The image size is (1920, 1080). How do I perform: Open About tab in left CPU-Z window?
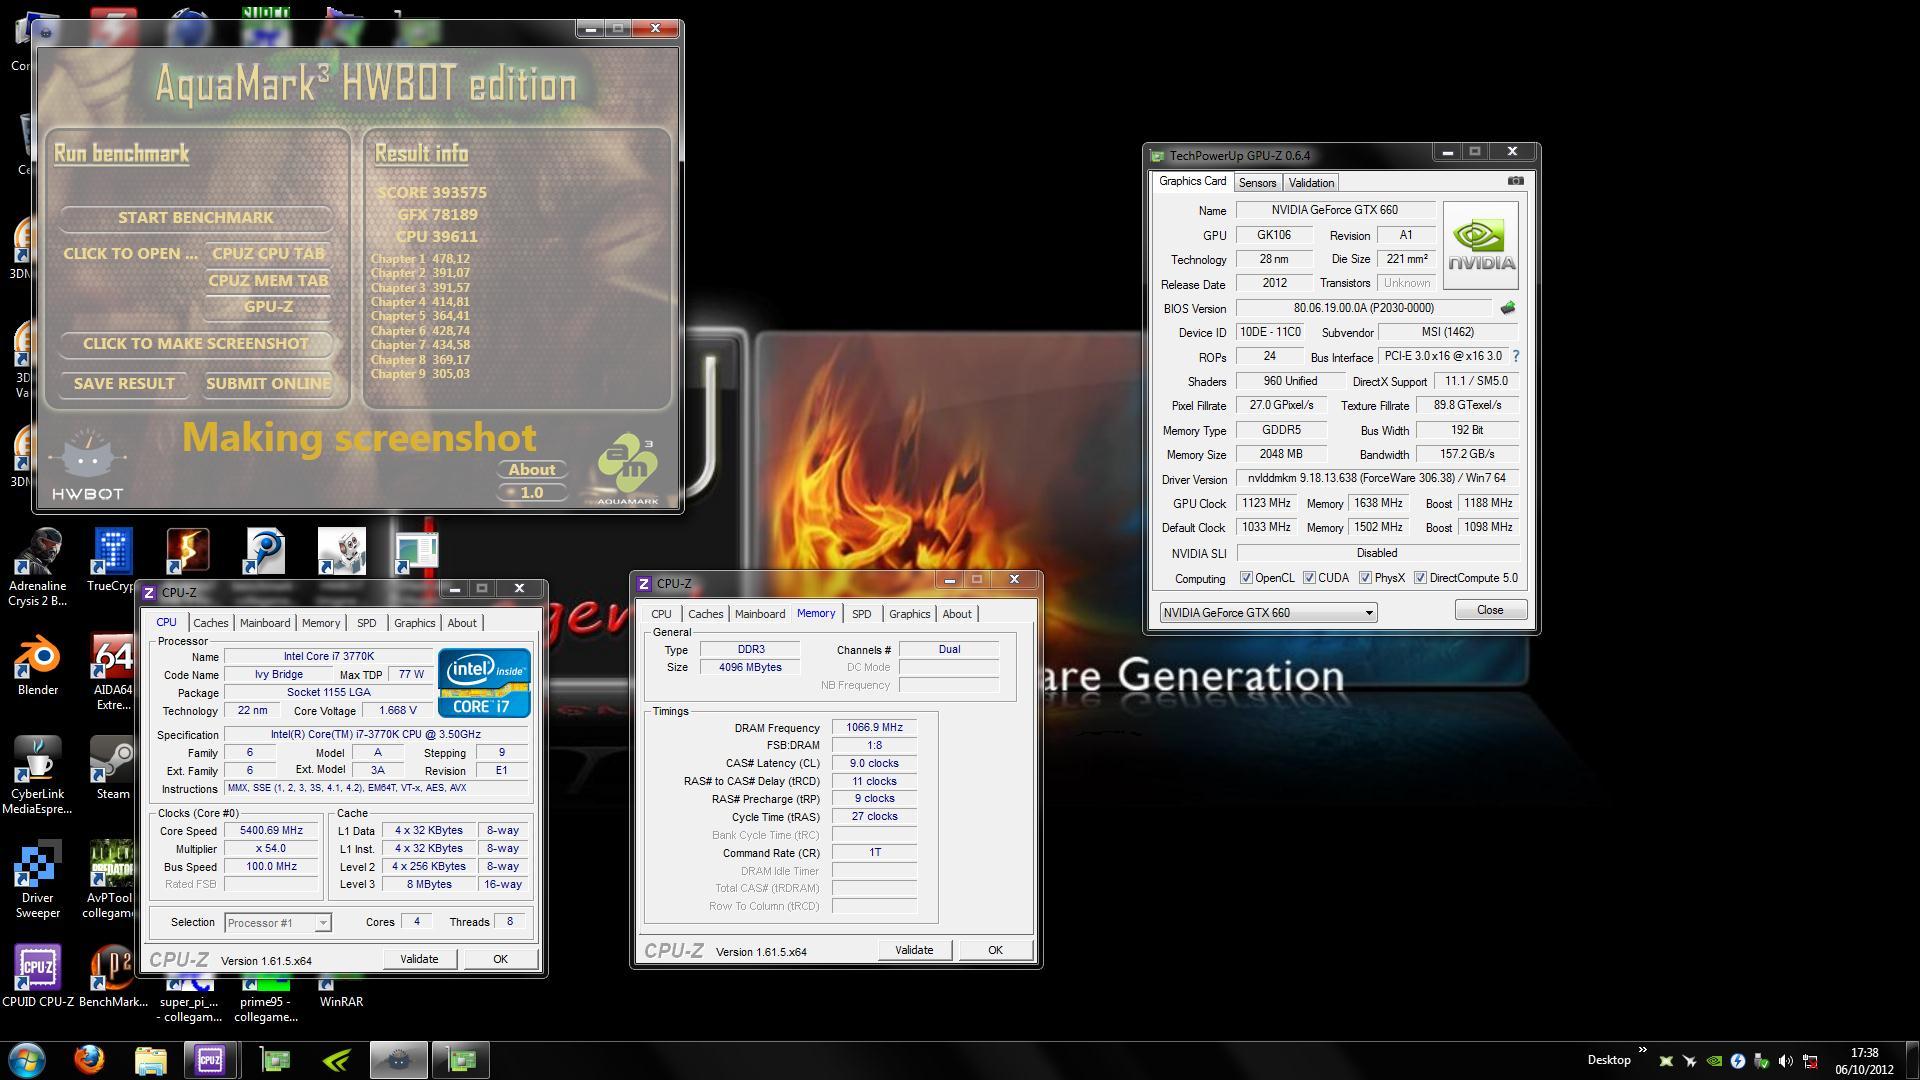coord(462,623)
